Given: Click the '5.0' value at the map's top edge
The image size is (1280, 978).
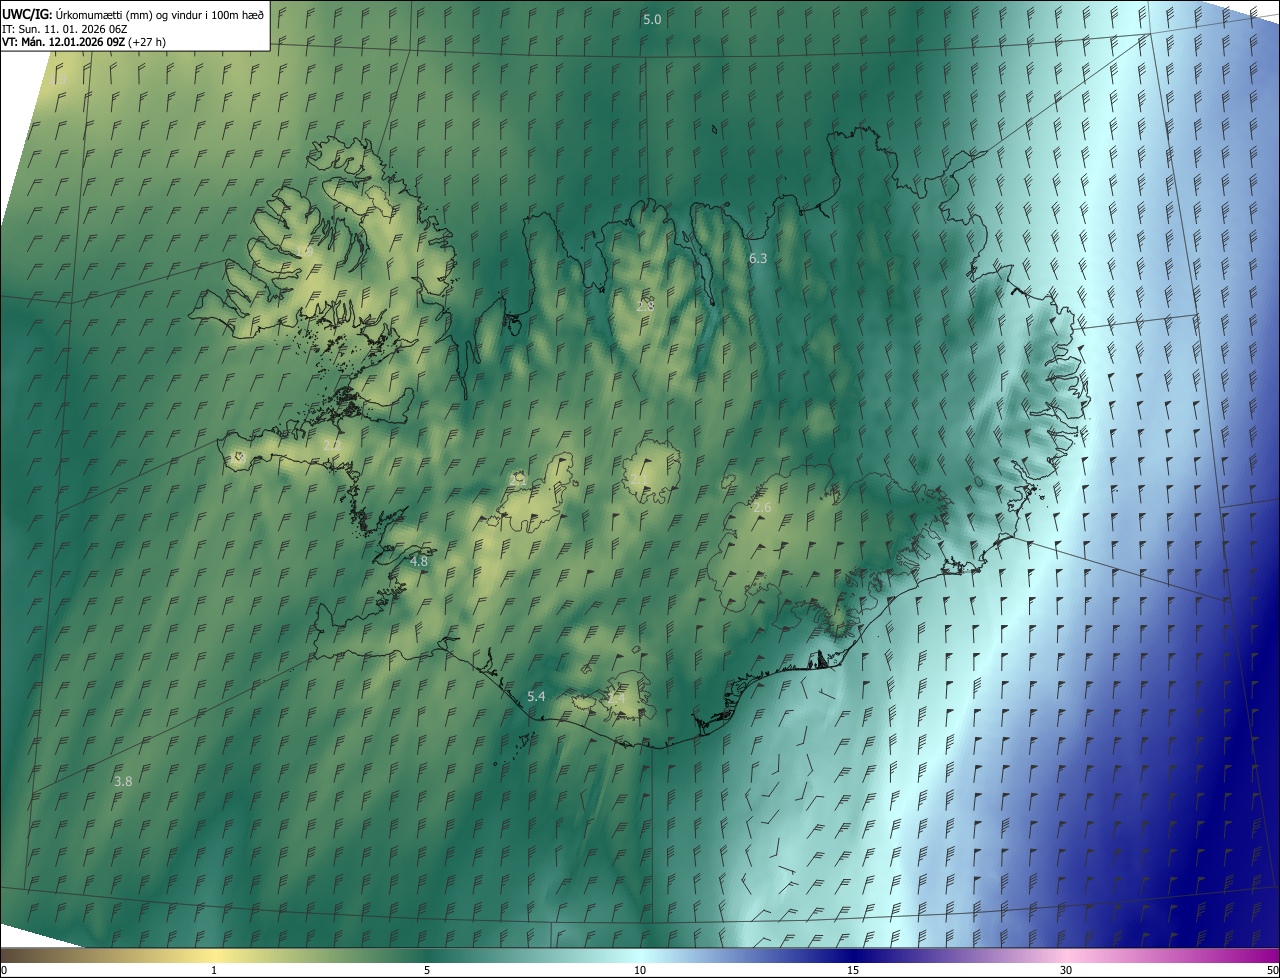Looking at the screenshot, I should pos(652,20).
